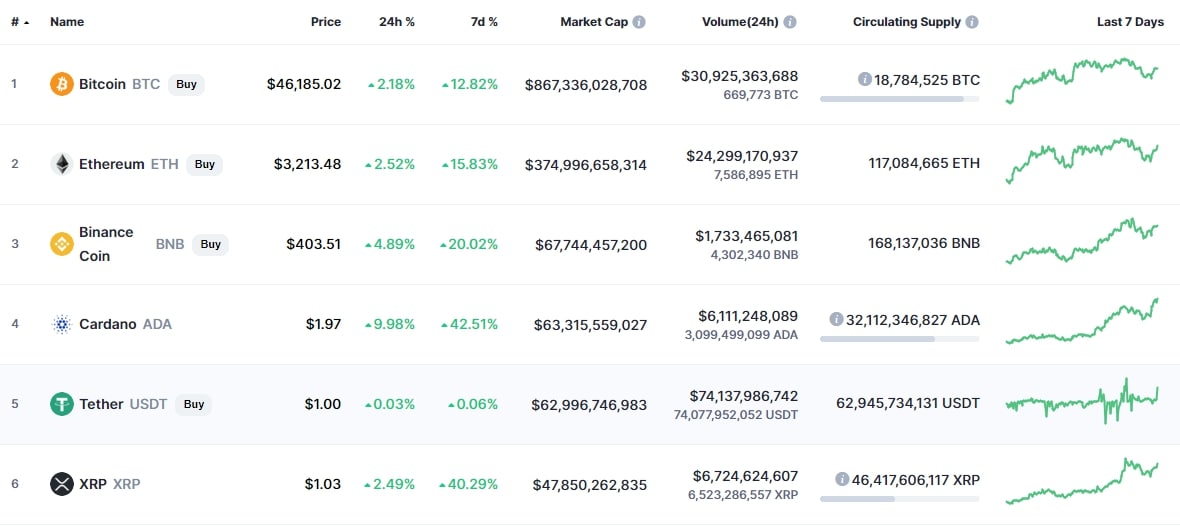1180x526 pixels.
Task: Click the Bitcoin Buy button
Action: (x=186, y=84)
